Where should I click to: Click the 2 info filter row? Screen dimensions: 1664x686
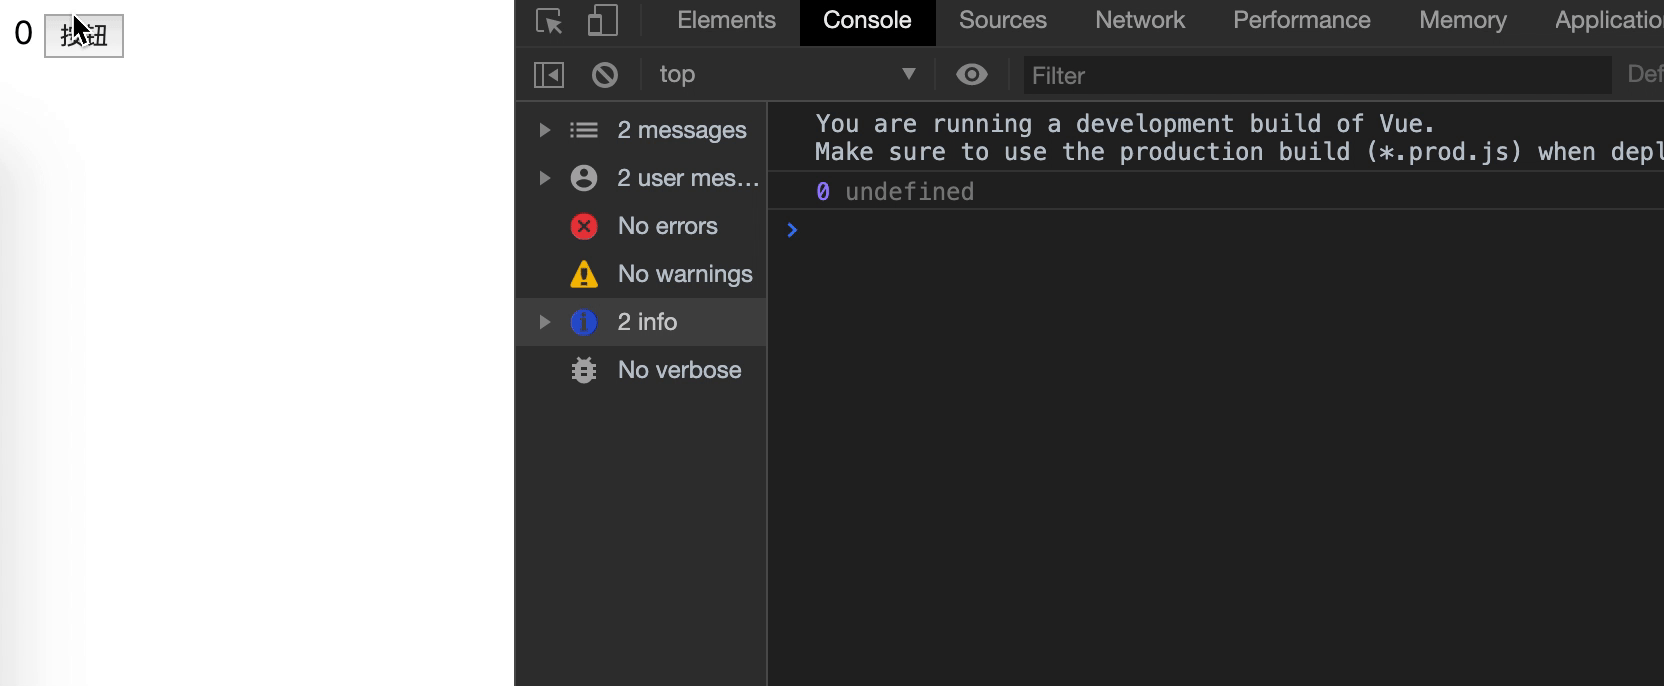pyautogui.click(x=647, y=322)
